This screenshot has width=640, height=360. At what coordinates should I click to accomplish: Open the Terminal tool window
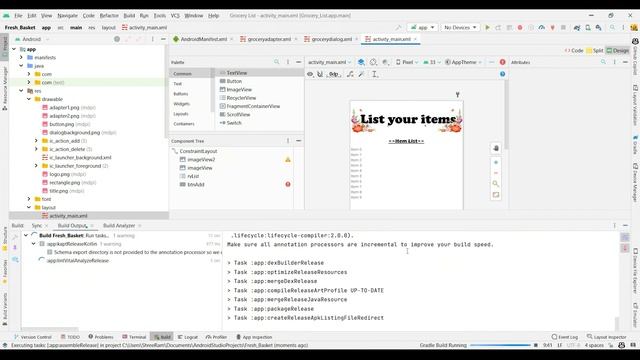coord(134,337)
